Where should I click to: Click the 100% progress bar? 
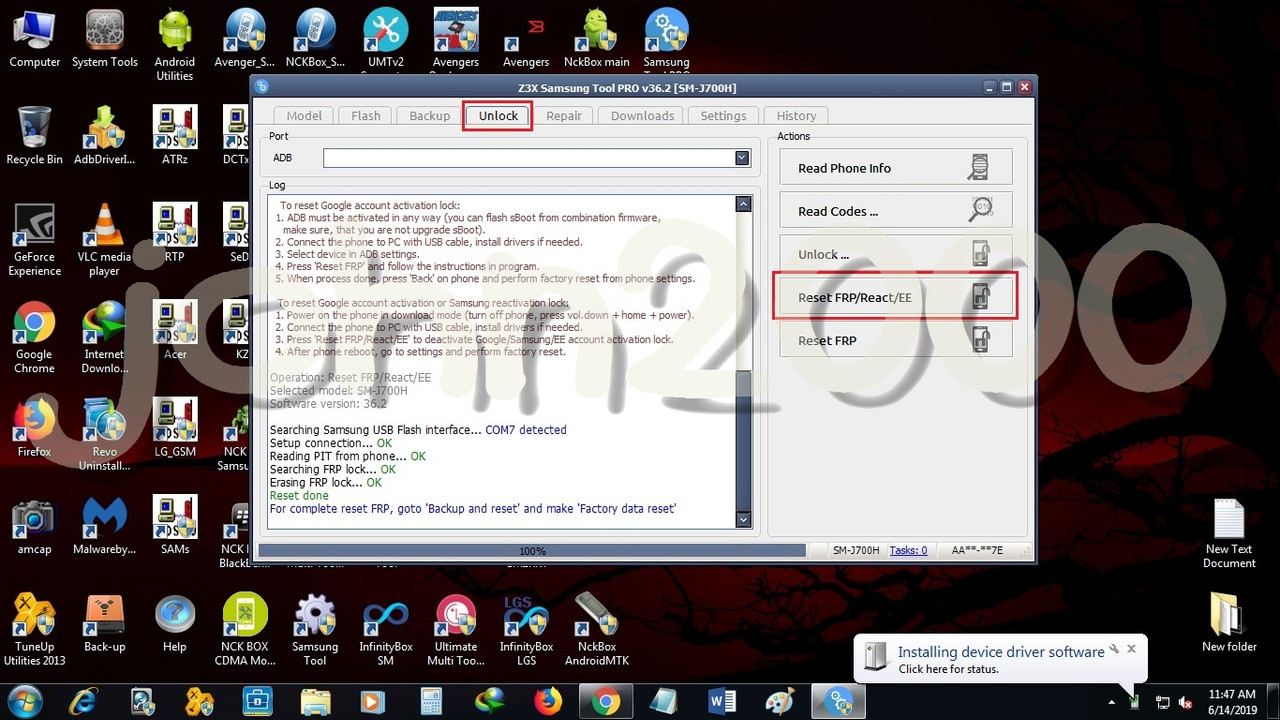tap(532, 550)
